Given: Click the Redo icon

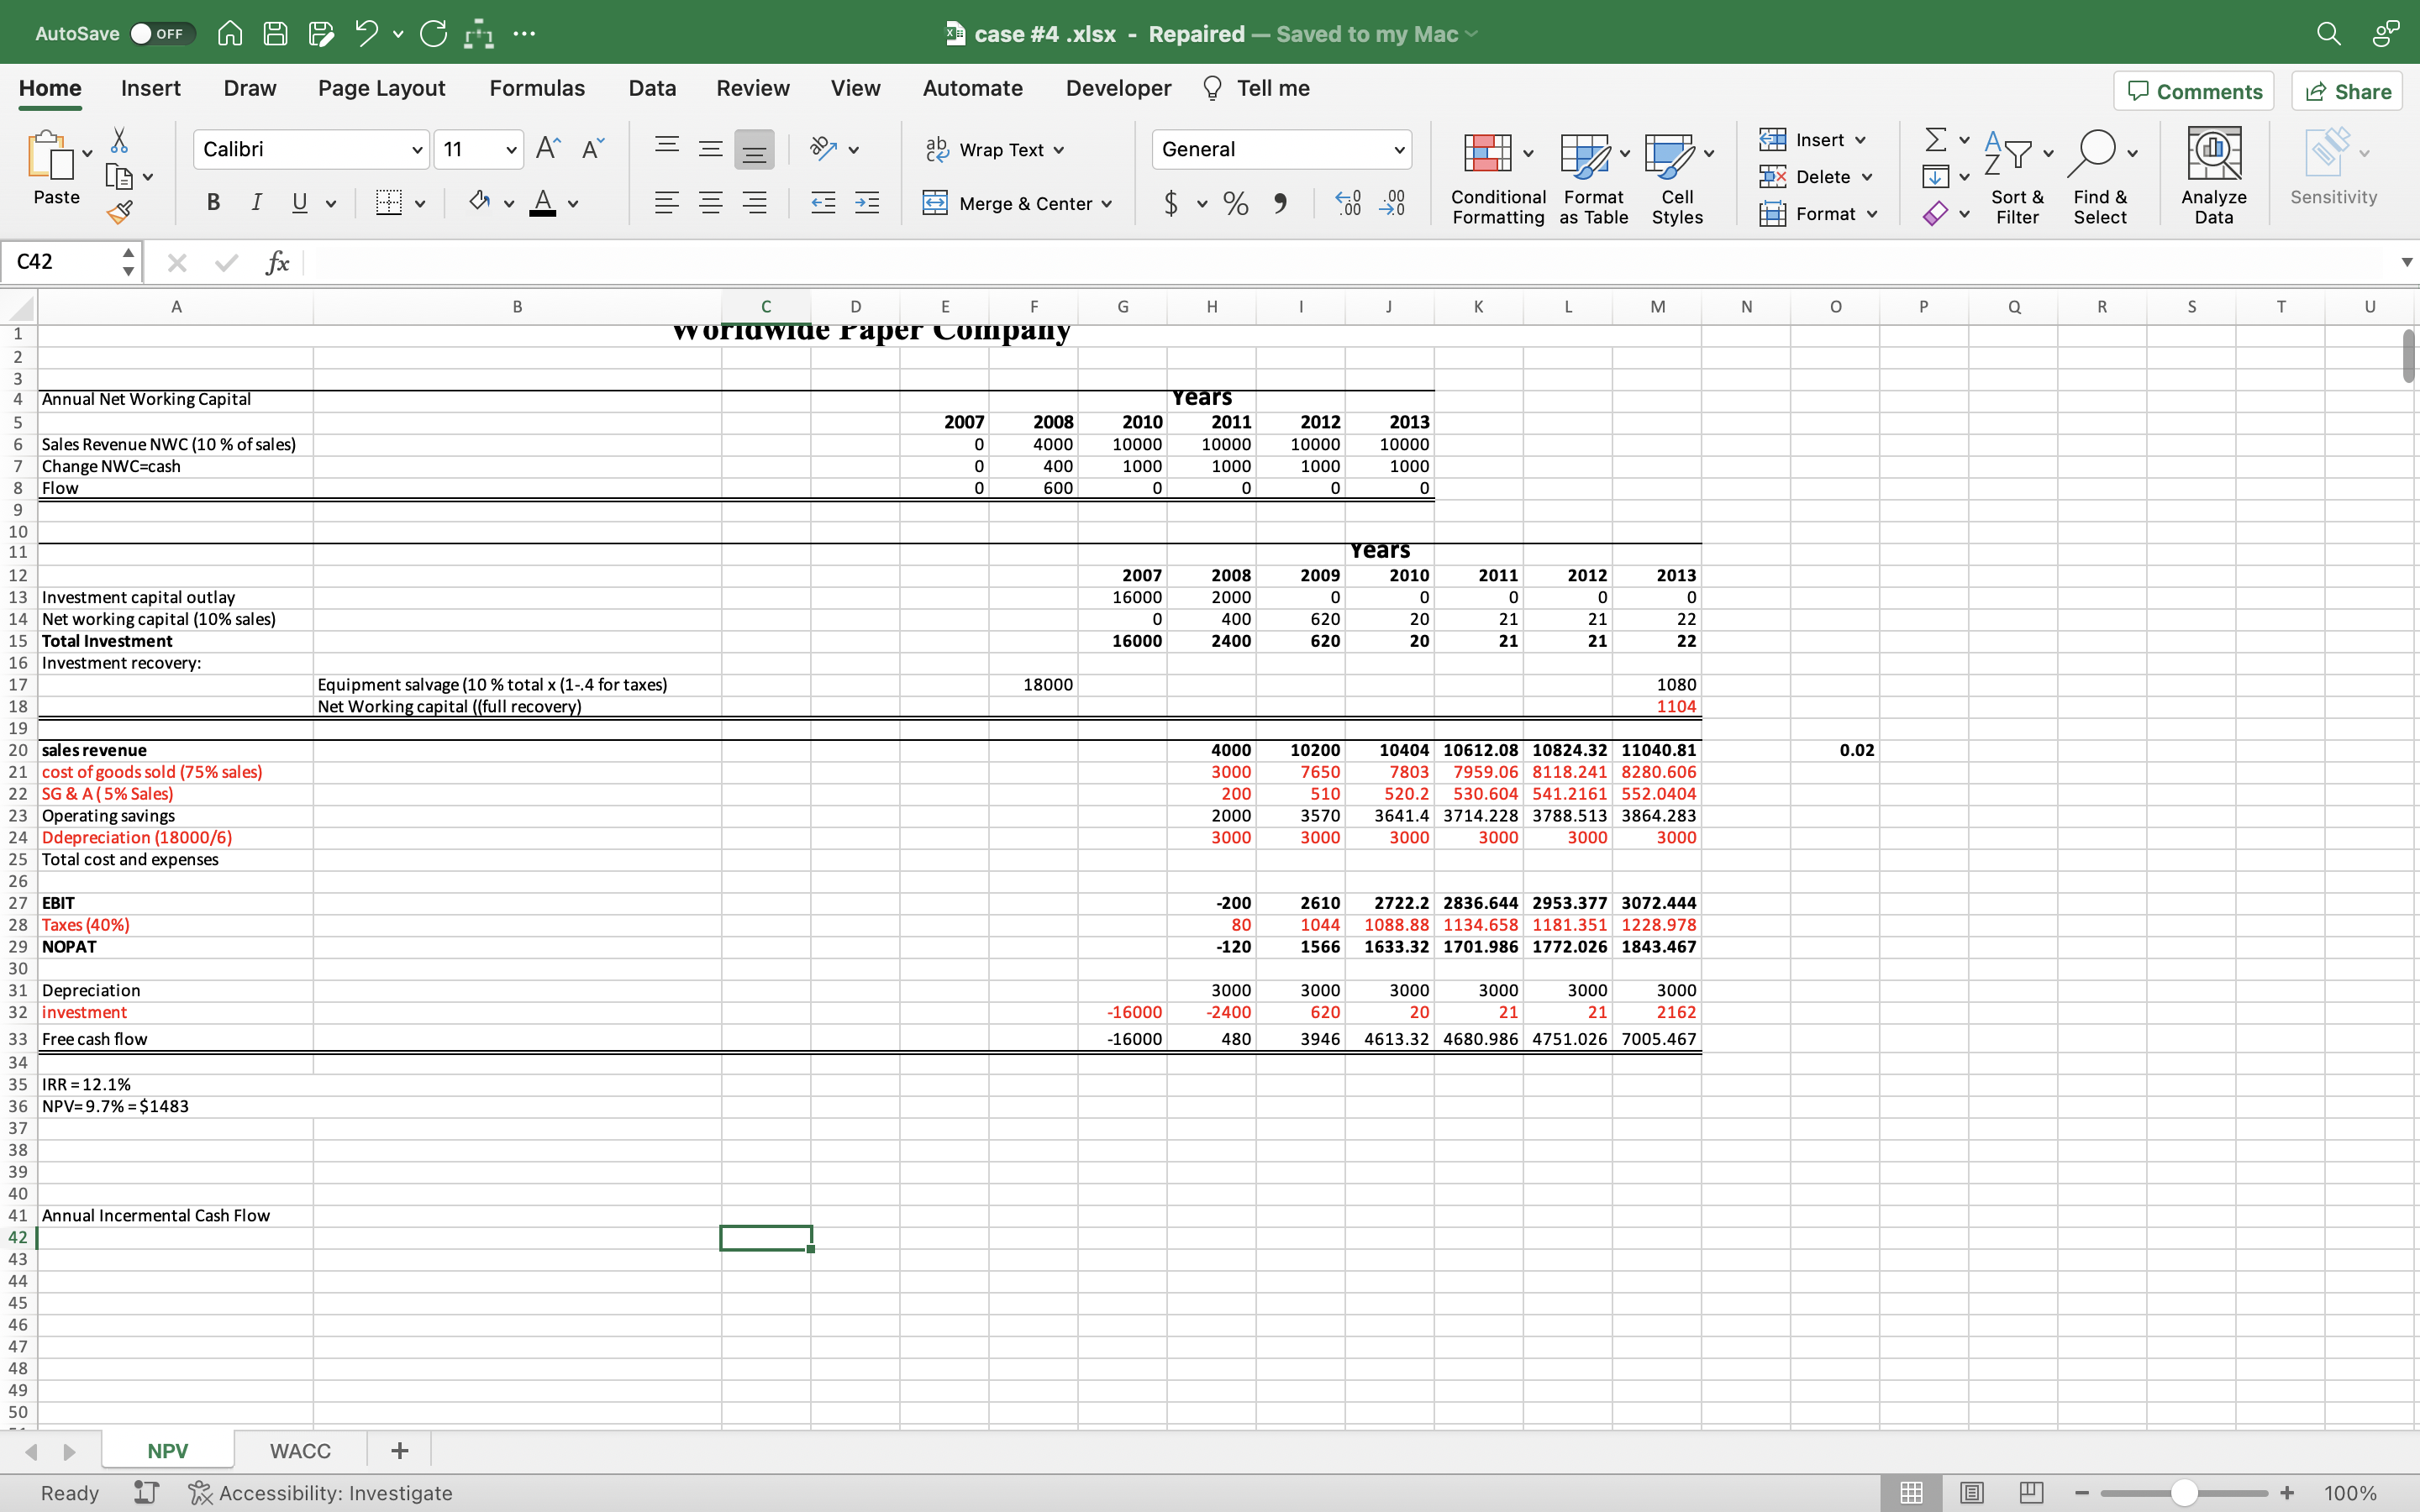Looking at the screenshot, I should [433, 34].
